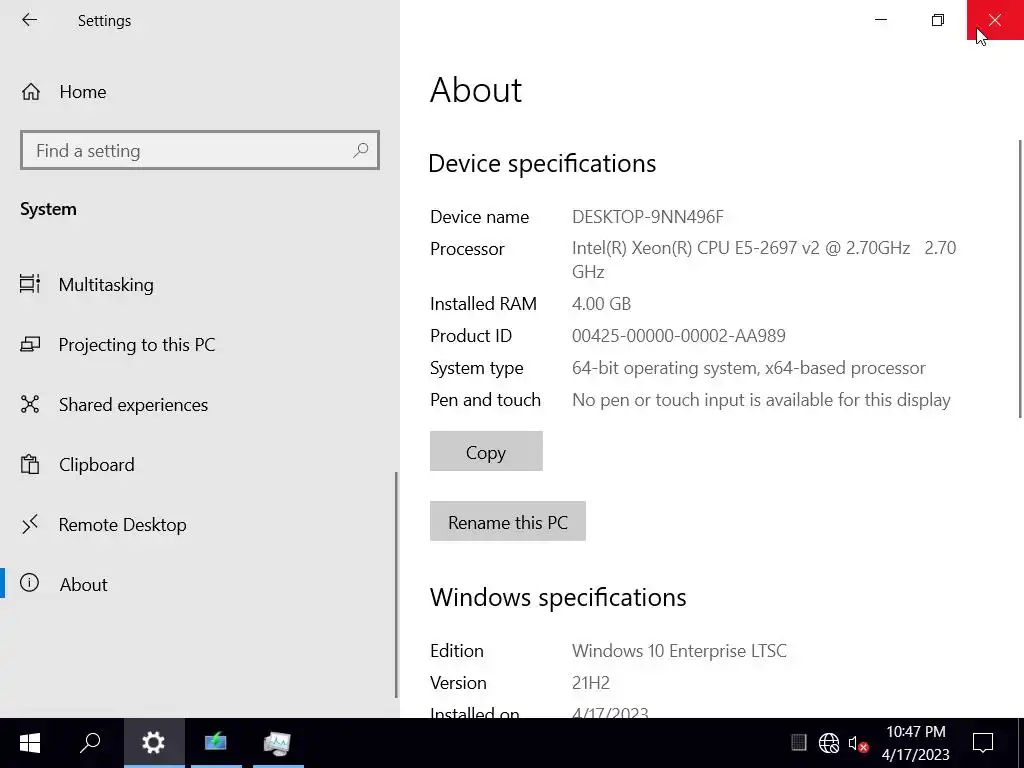Click the Windows specifications heading
The height and width of the screenshot is (768, 1024).
pos(558,598)
